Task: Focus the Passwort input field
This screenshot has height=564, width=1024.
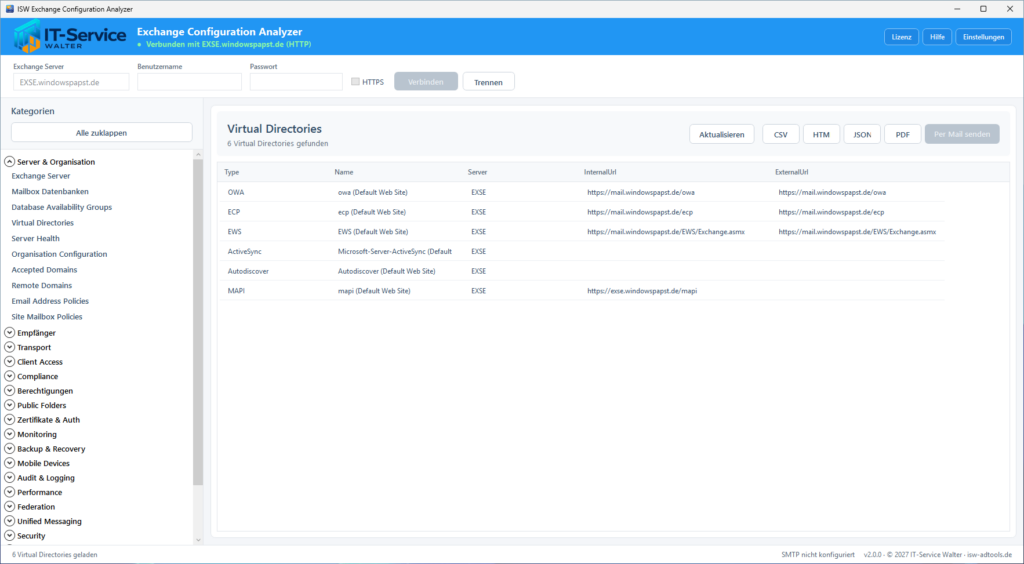Action: (296, 82)
